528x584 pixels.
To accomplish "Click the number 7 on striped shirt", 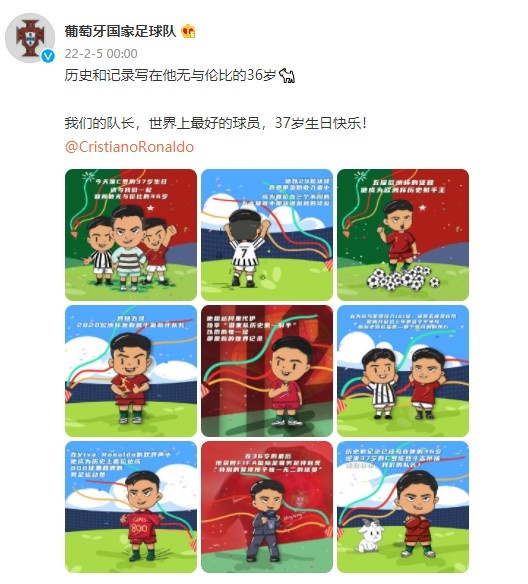I will (244, 253).
